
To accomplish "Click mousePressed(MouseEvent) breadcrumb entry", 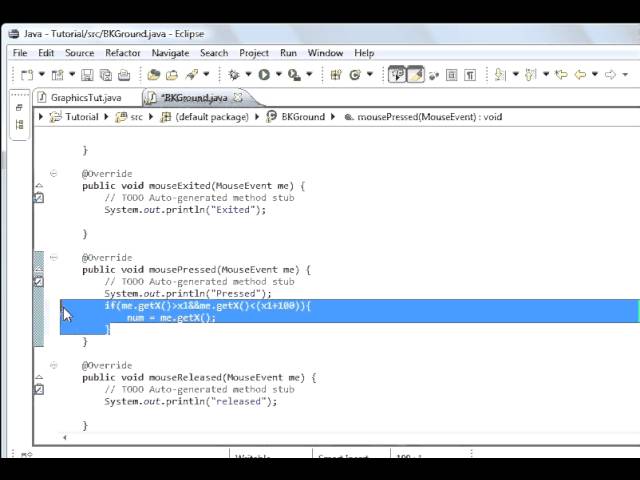I will pos(429,117).
